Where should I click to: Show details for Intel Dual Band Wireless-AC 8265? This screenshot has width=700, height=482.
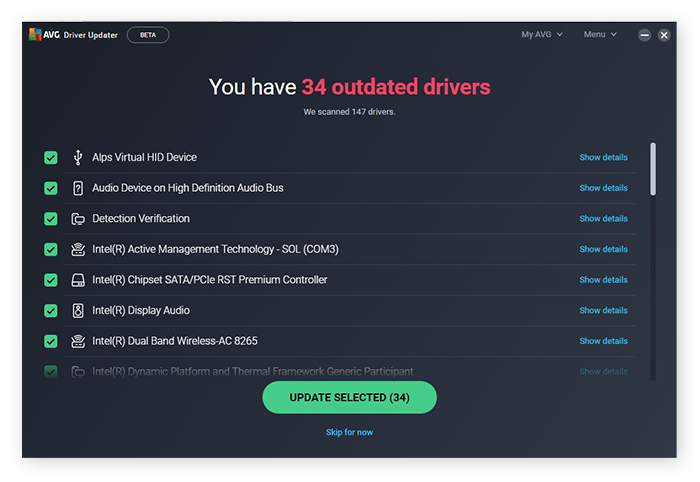point(603,342)
